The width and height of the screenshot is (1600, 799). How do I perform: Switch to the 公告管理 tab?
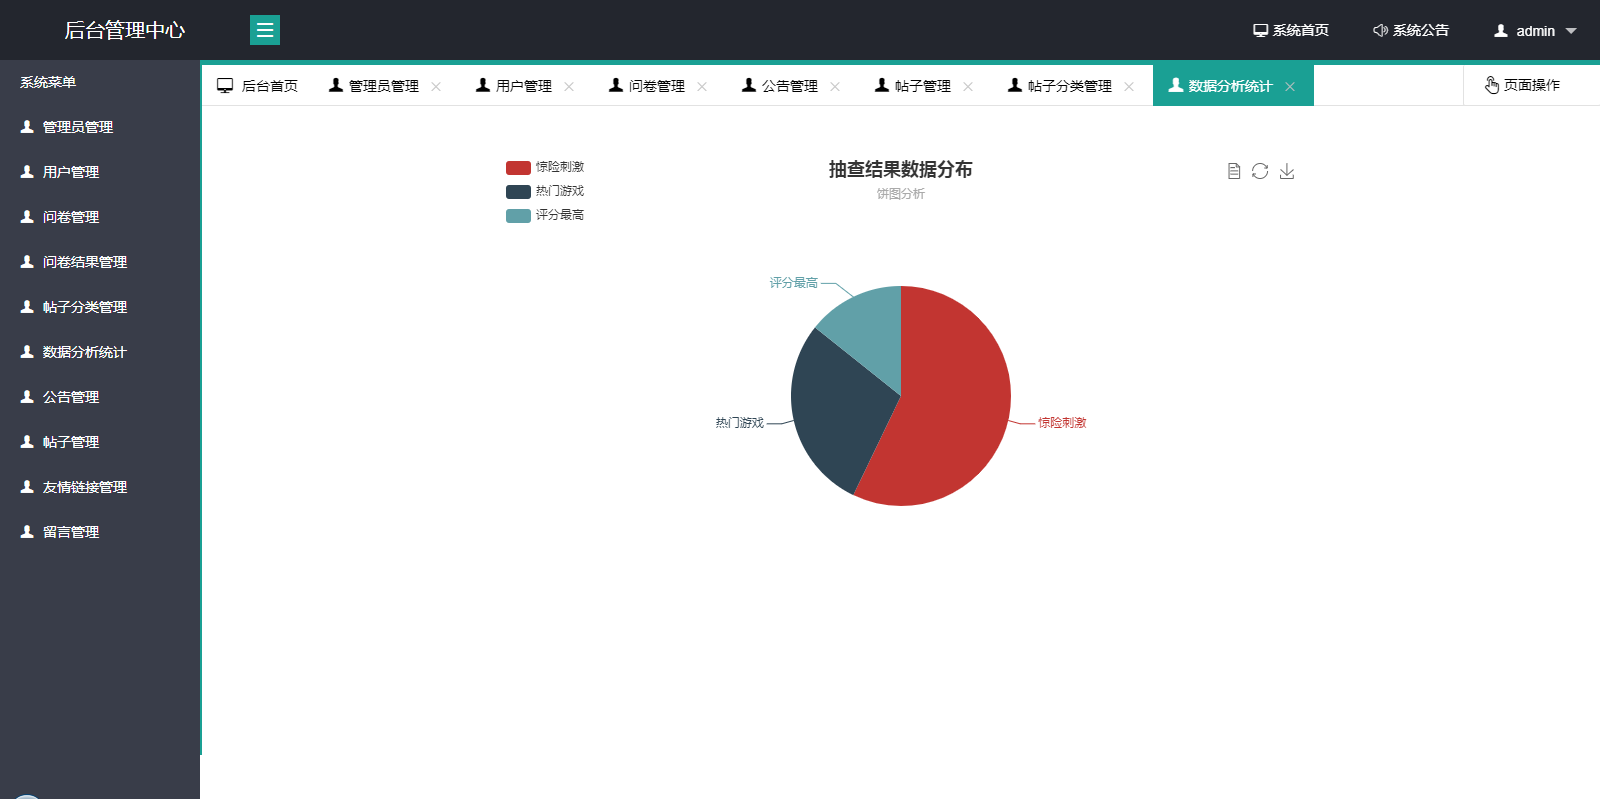(x=790, y=86)
